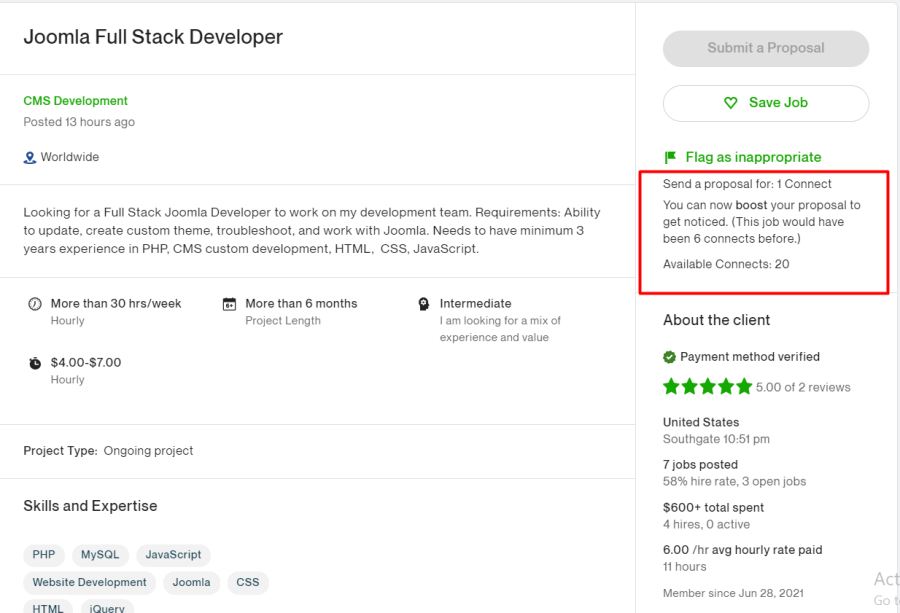The image size is (900, 613).
Task: Open the MySQL skill tag
Action: tap(100, 554)
